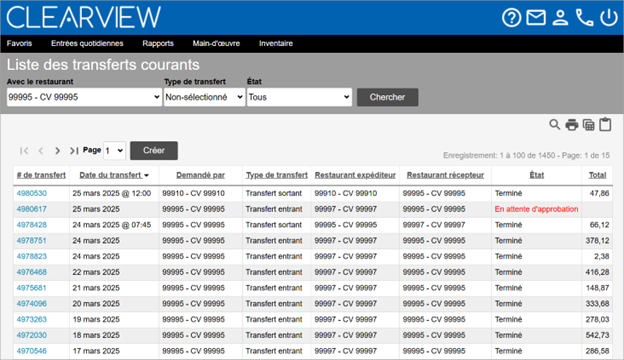This screenshot has width=624, height=360.
Task: Open the user profile icon
Action: click(x=560, y=18)
